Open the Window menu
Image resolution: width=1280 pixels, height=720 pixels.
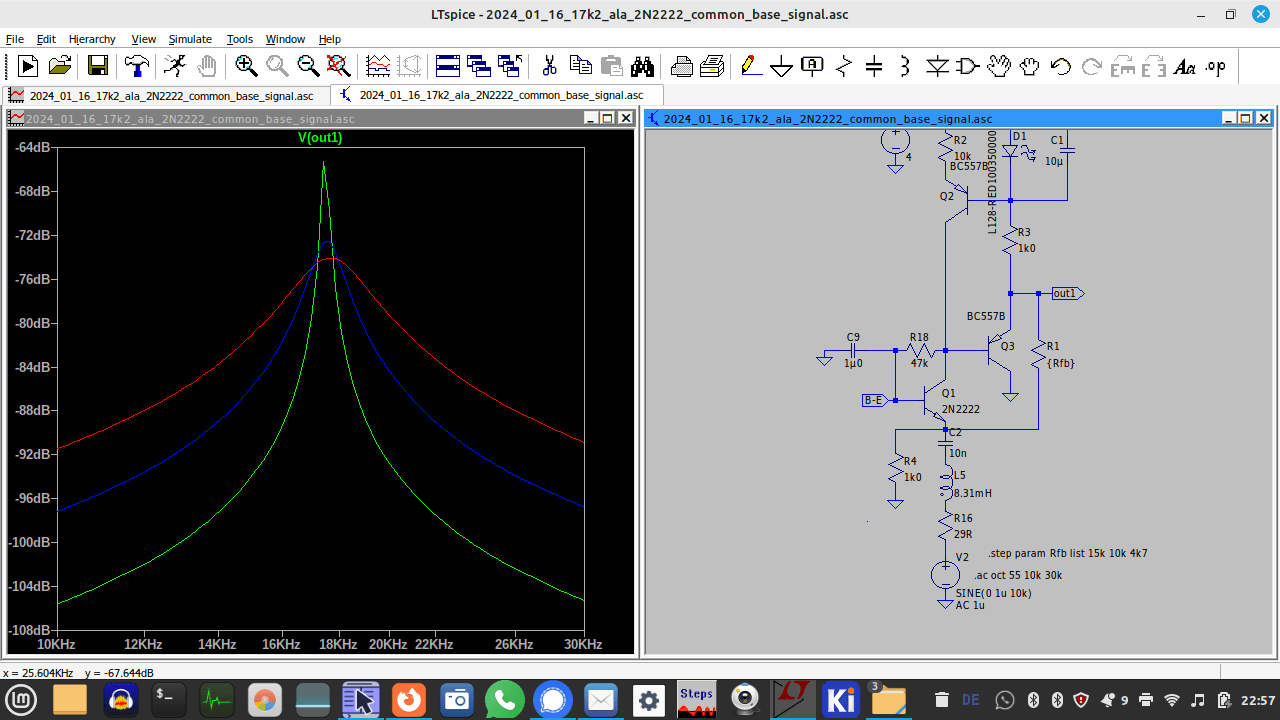pyautogui.click(x=285, y=39)
